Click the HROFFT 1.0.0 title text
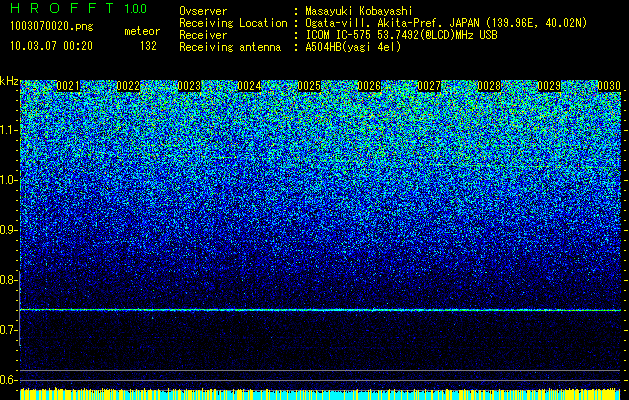 (x=79, y=8)
